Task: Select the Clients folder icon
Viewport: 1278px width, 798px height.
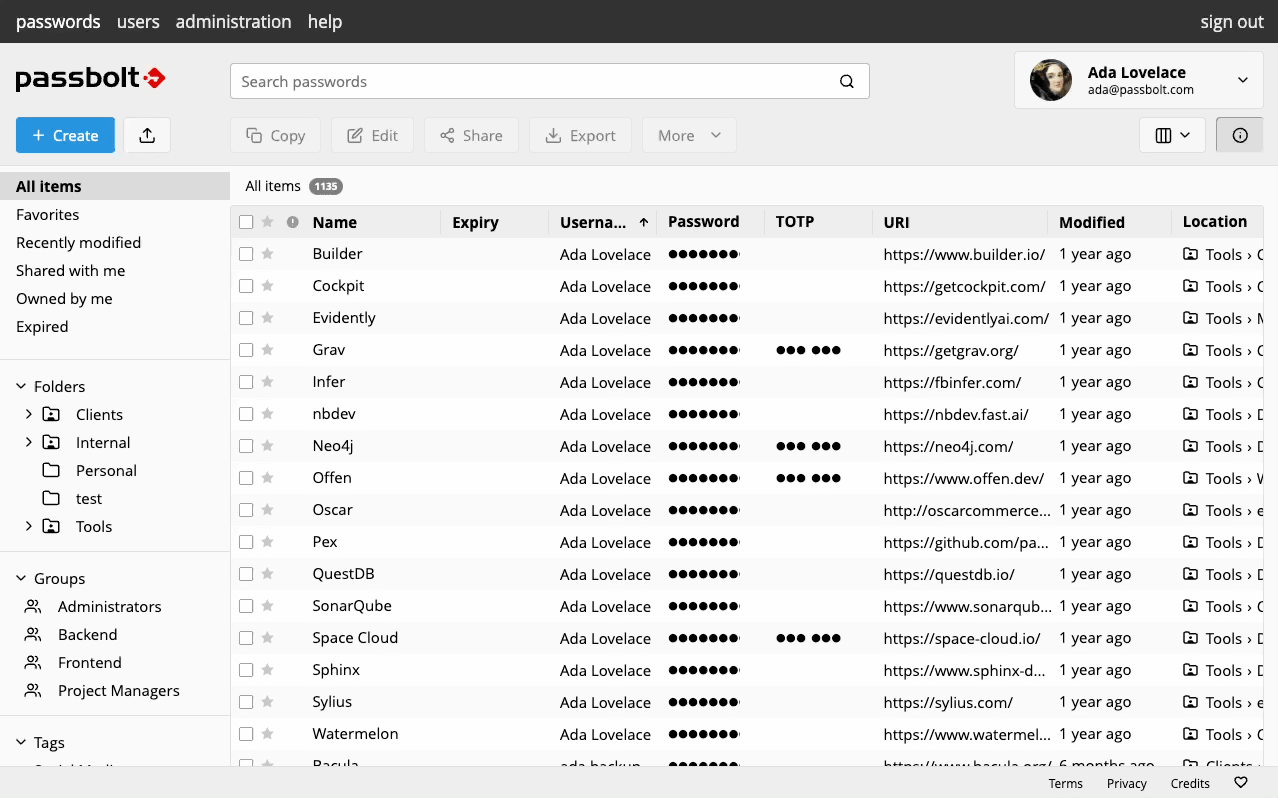Action: tap(51, 414)
